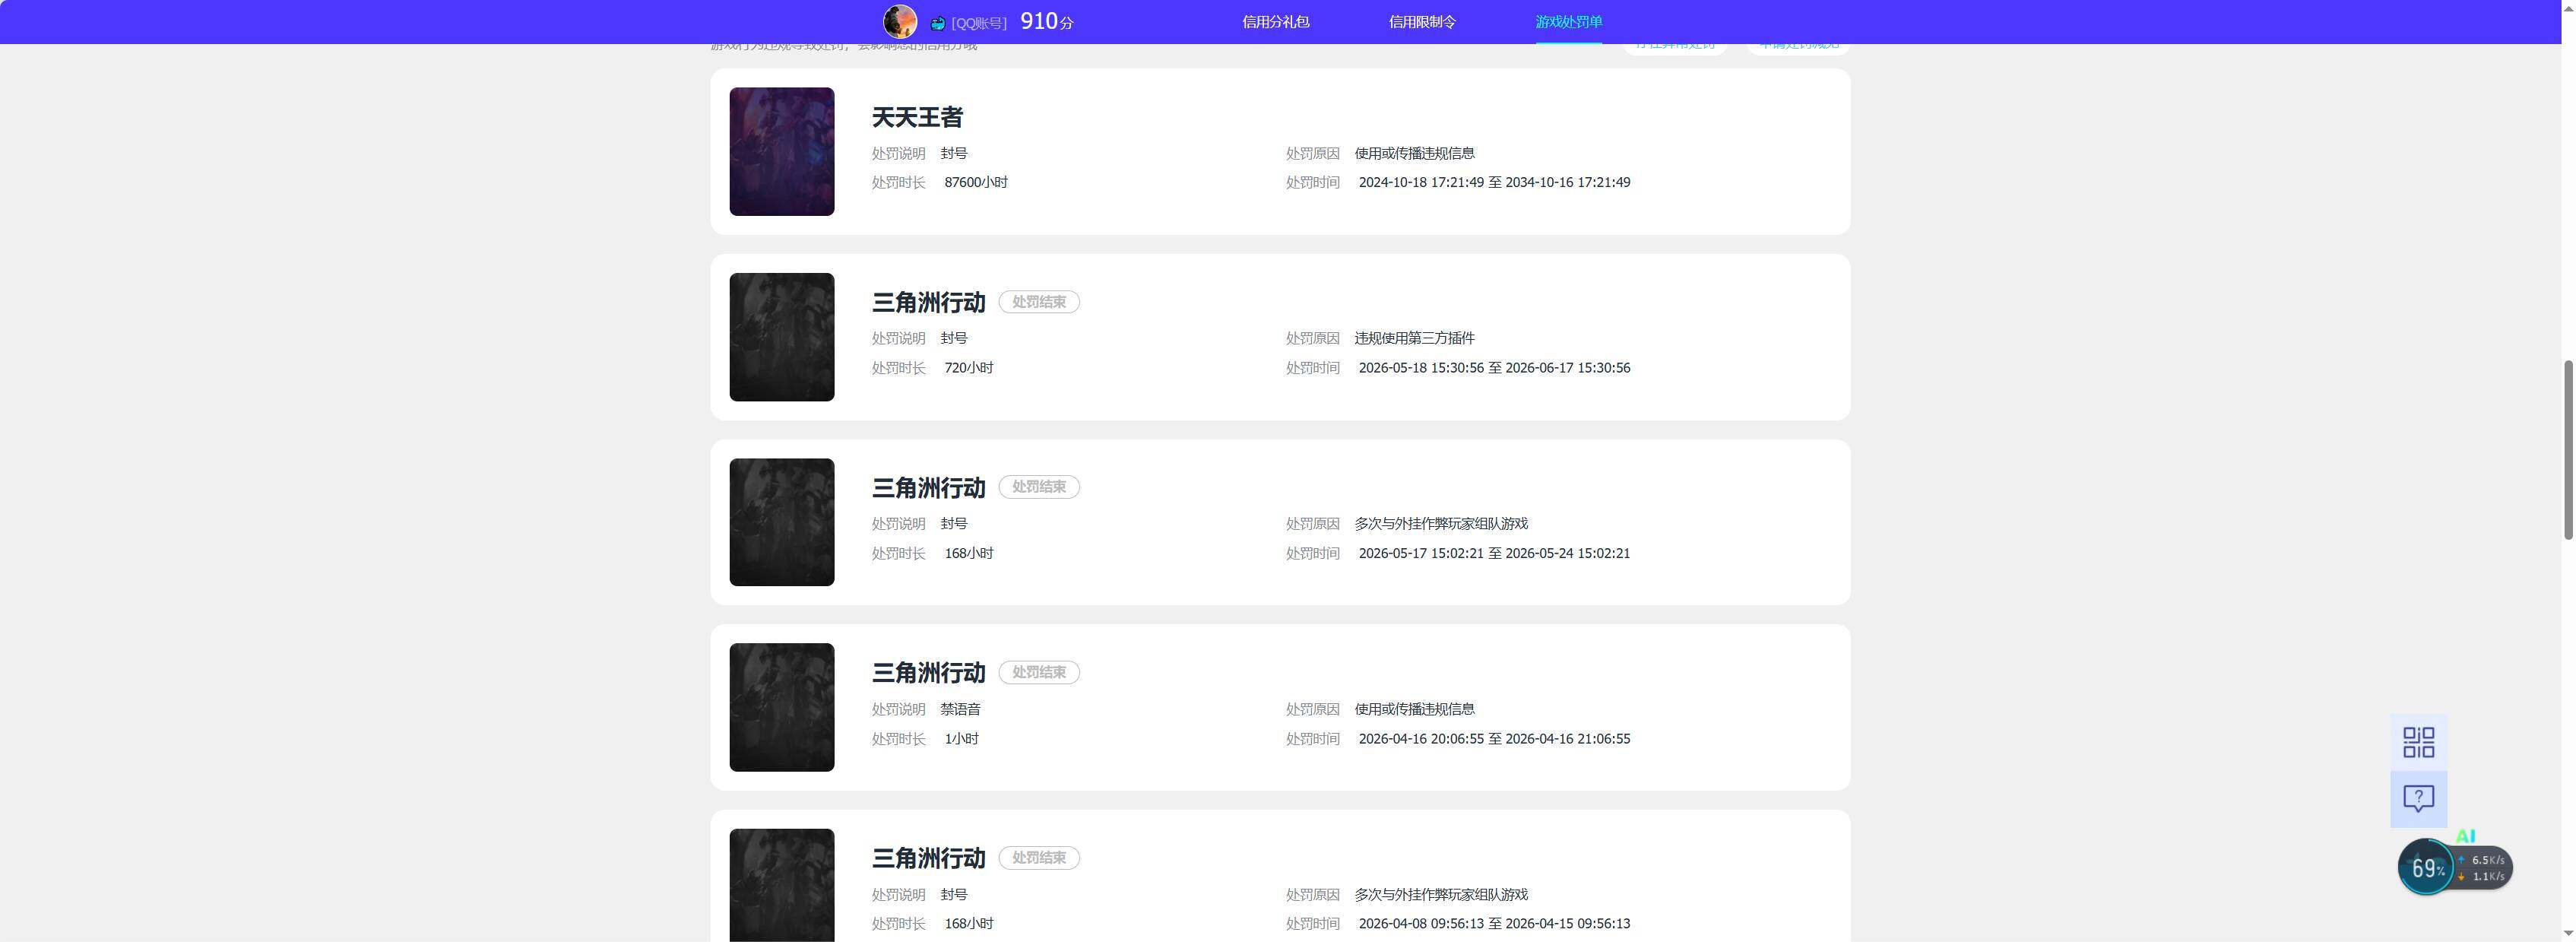Image resolution: width=2576 pixels, height=942 pixels.
Task: Click 处罚结束 badge on 2026-05-17 record
Action: coord(1039,487)
